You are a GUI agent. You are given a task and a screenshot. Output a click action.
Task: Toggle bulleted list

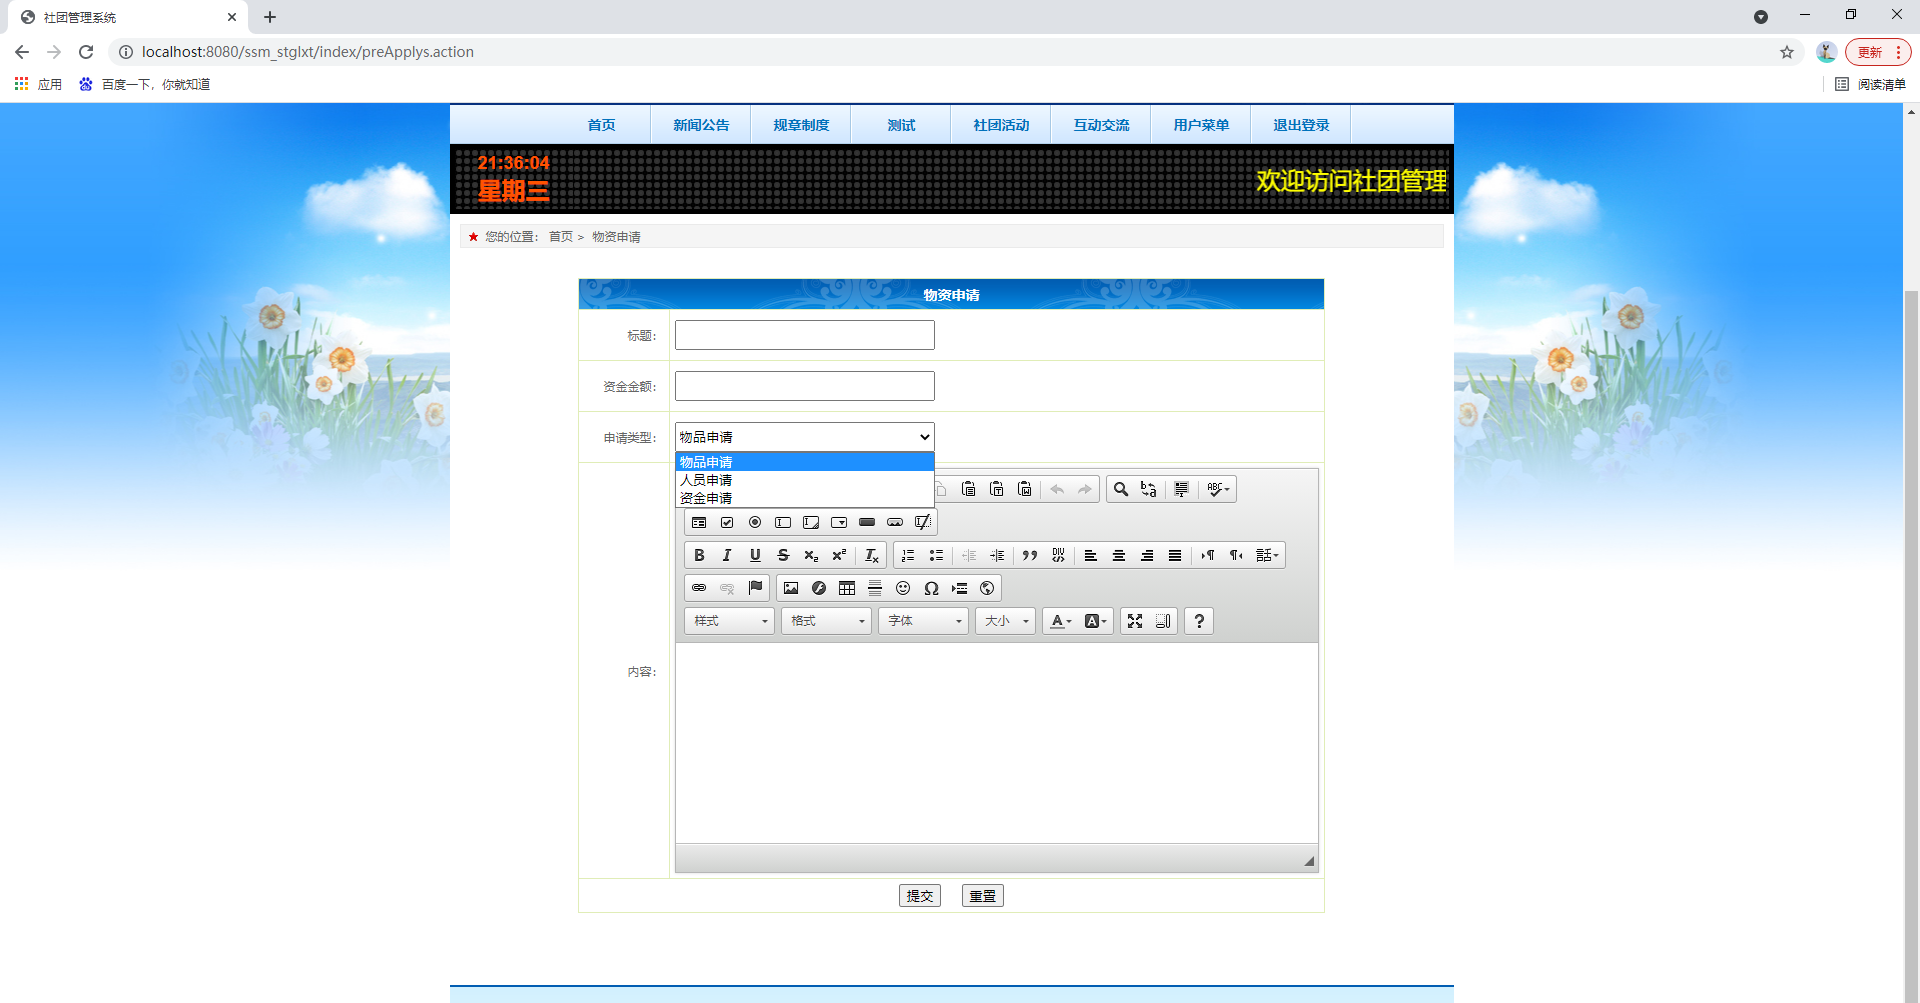click(x=936, y=555)
